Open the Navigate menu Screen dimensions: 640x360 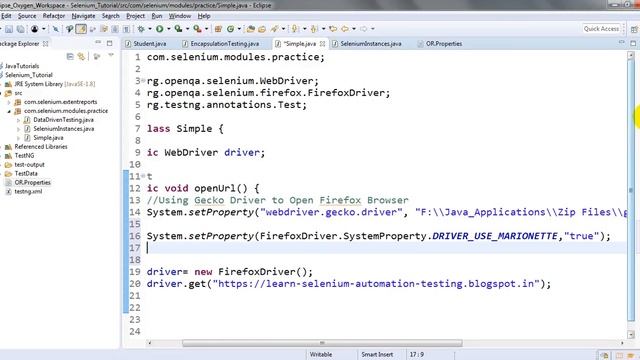[x=83, y=16]
